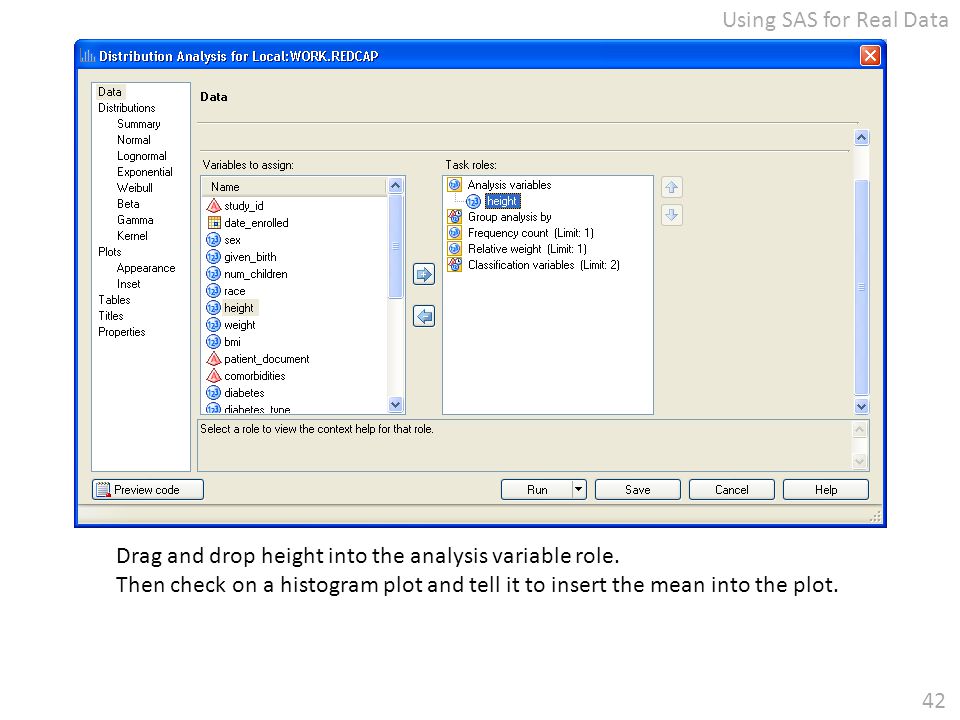This screenshot has height=720, width=960.
Task: Click the right arrow to assign variable
Action: [424, 274]
